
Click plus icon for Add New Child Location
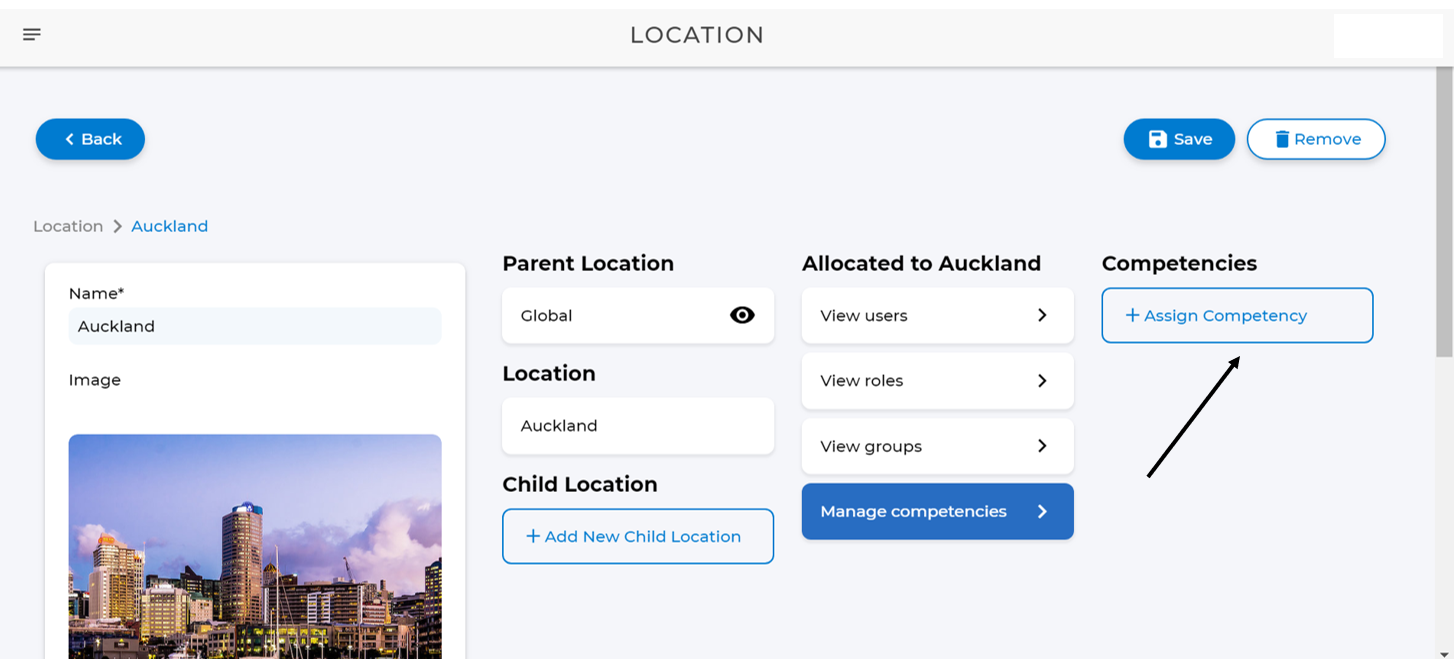[x=533, y=536]
